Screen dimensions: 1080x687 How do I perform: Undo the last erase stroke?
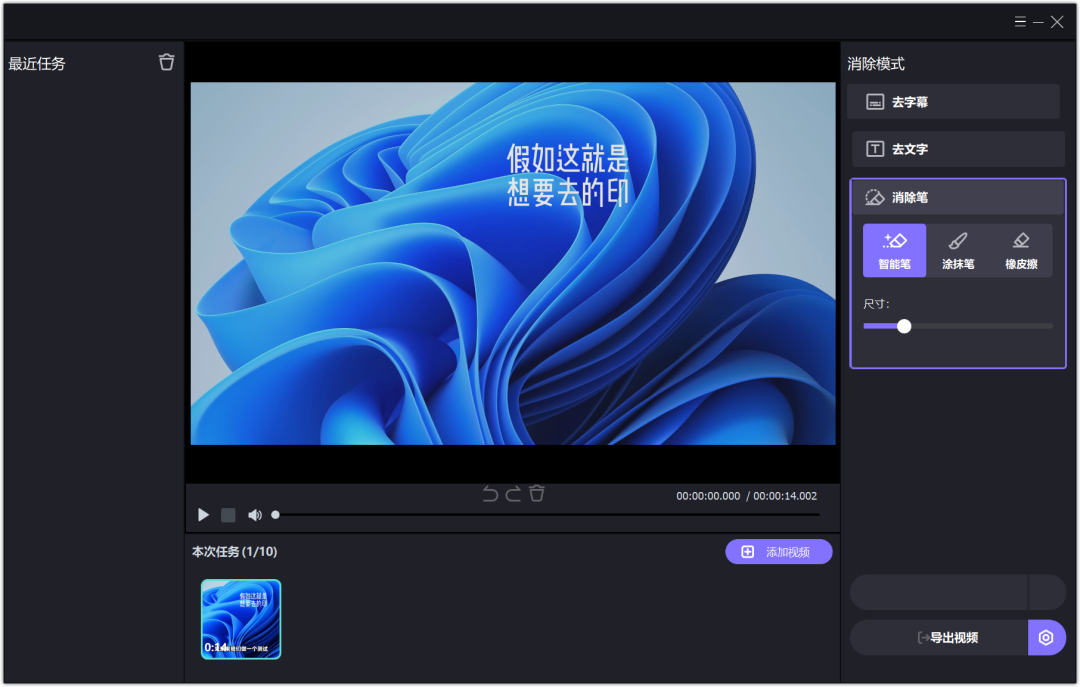tap(490, 493)
